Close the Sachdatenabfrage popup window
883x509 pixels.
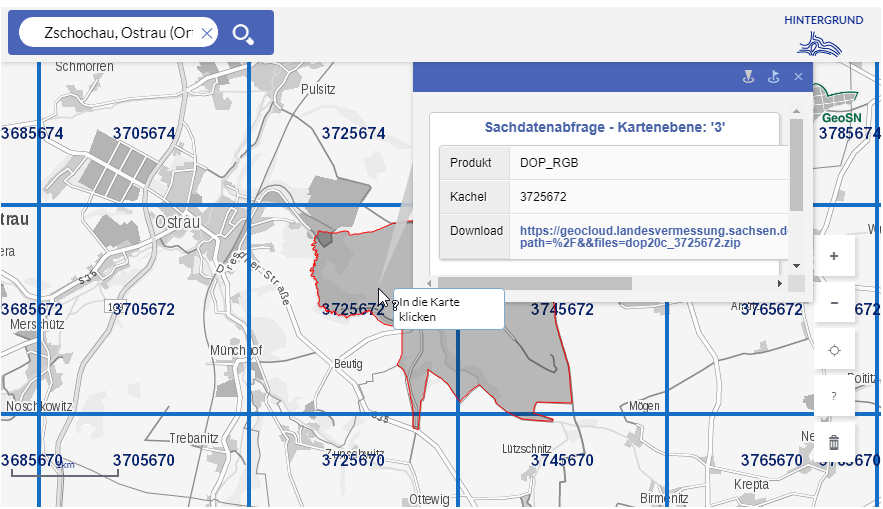tap(798, 76)
